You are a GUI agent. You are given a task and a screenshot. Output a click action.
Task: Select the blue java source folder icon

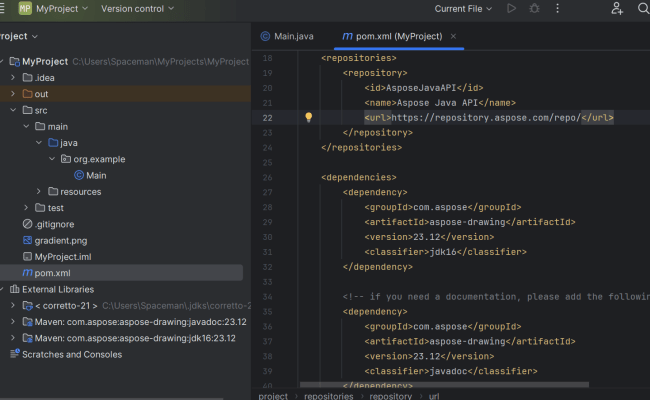click(x=53, y=143)
